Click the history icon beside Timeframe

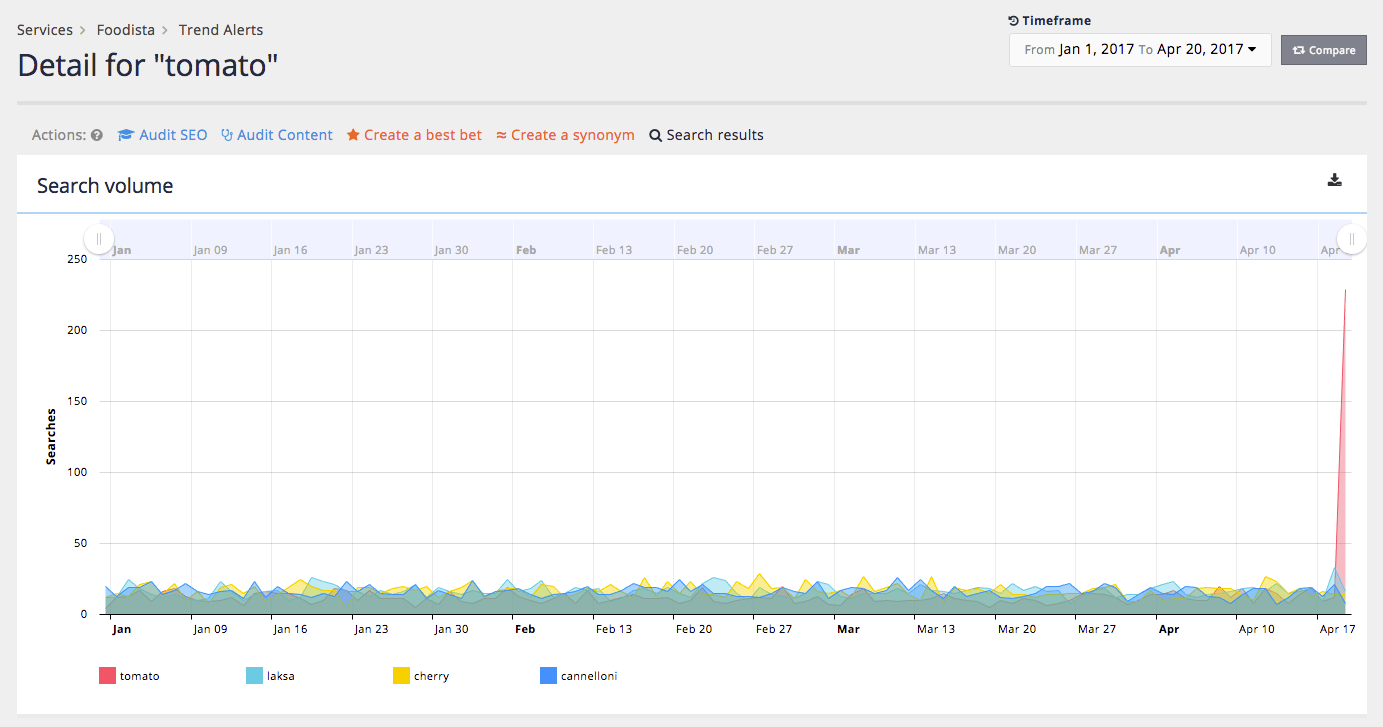point(1014,21)
